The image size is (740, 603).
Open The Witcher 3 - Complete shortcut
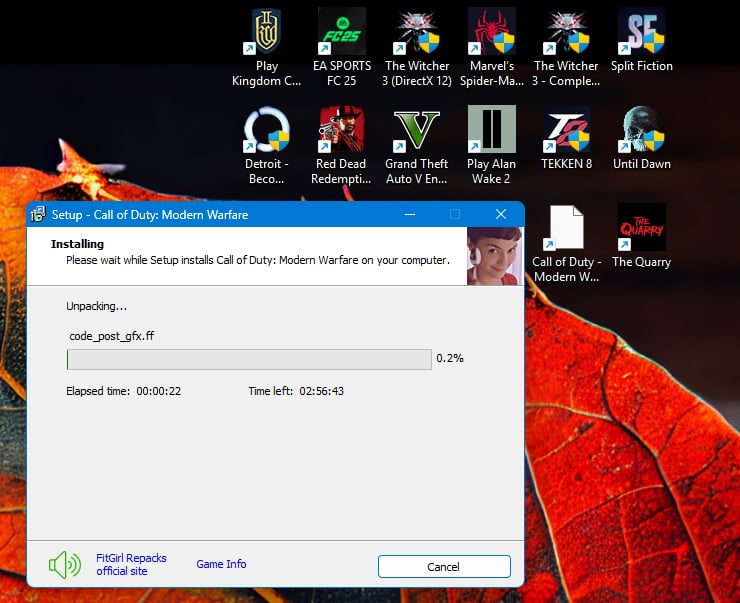(x=566, y=47)
